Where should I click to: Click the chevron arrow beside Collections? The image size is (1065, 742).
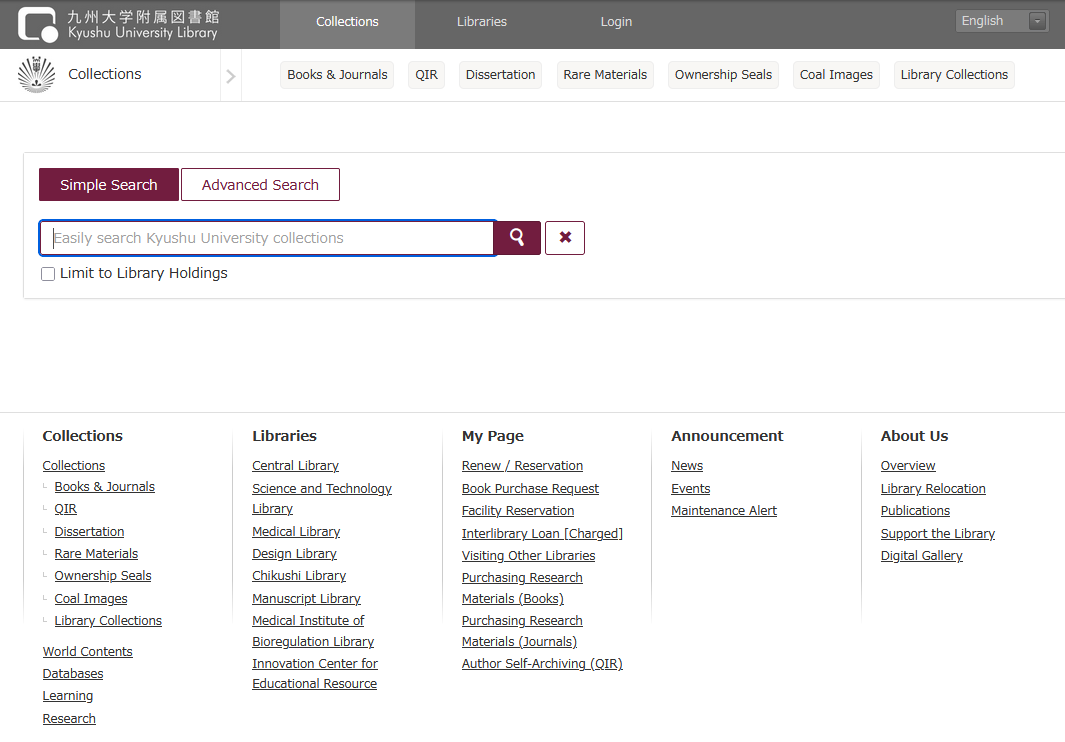coord(231,76)
